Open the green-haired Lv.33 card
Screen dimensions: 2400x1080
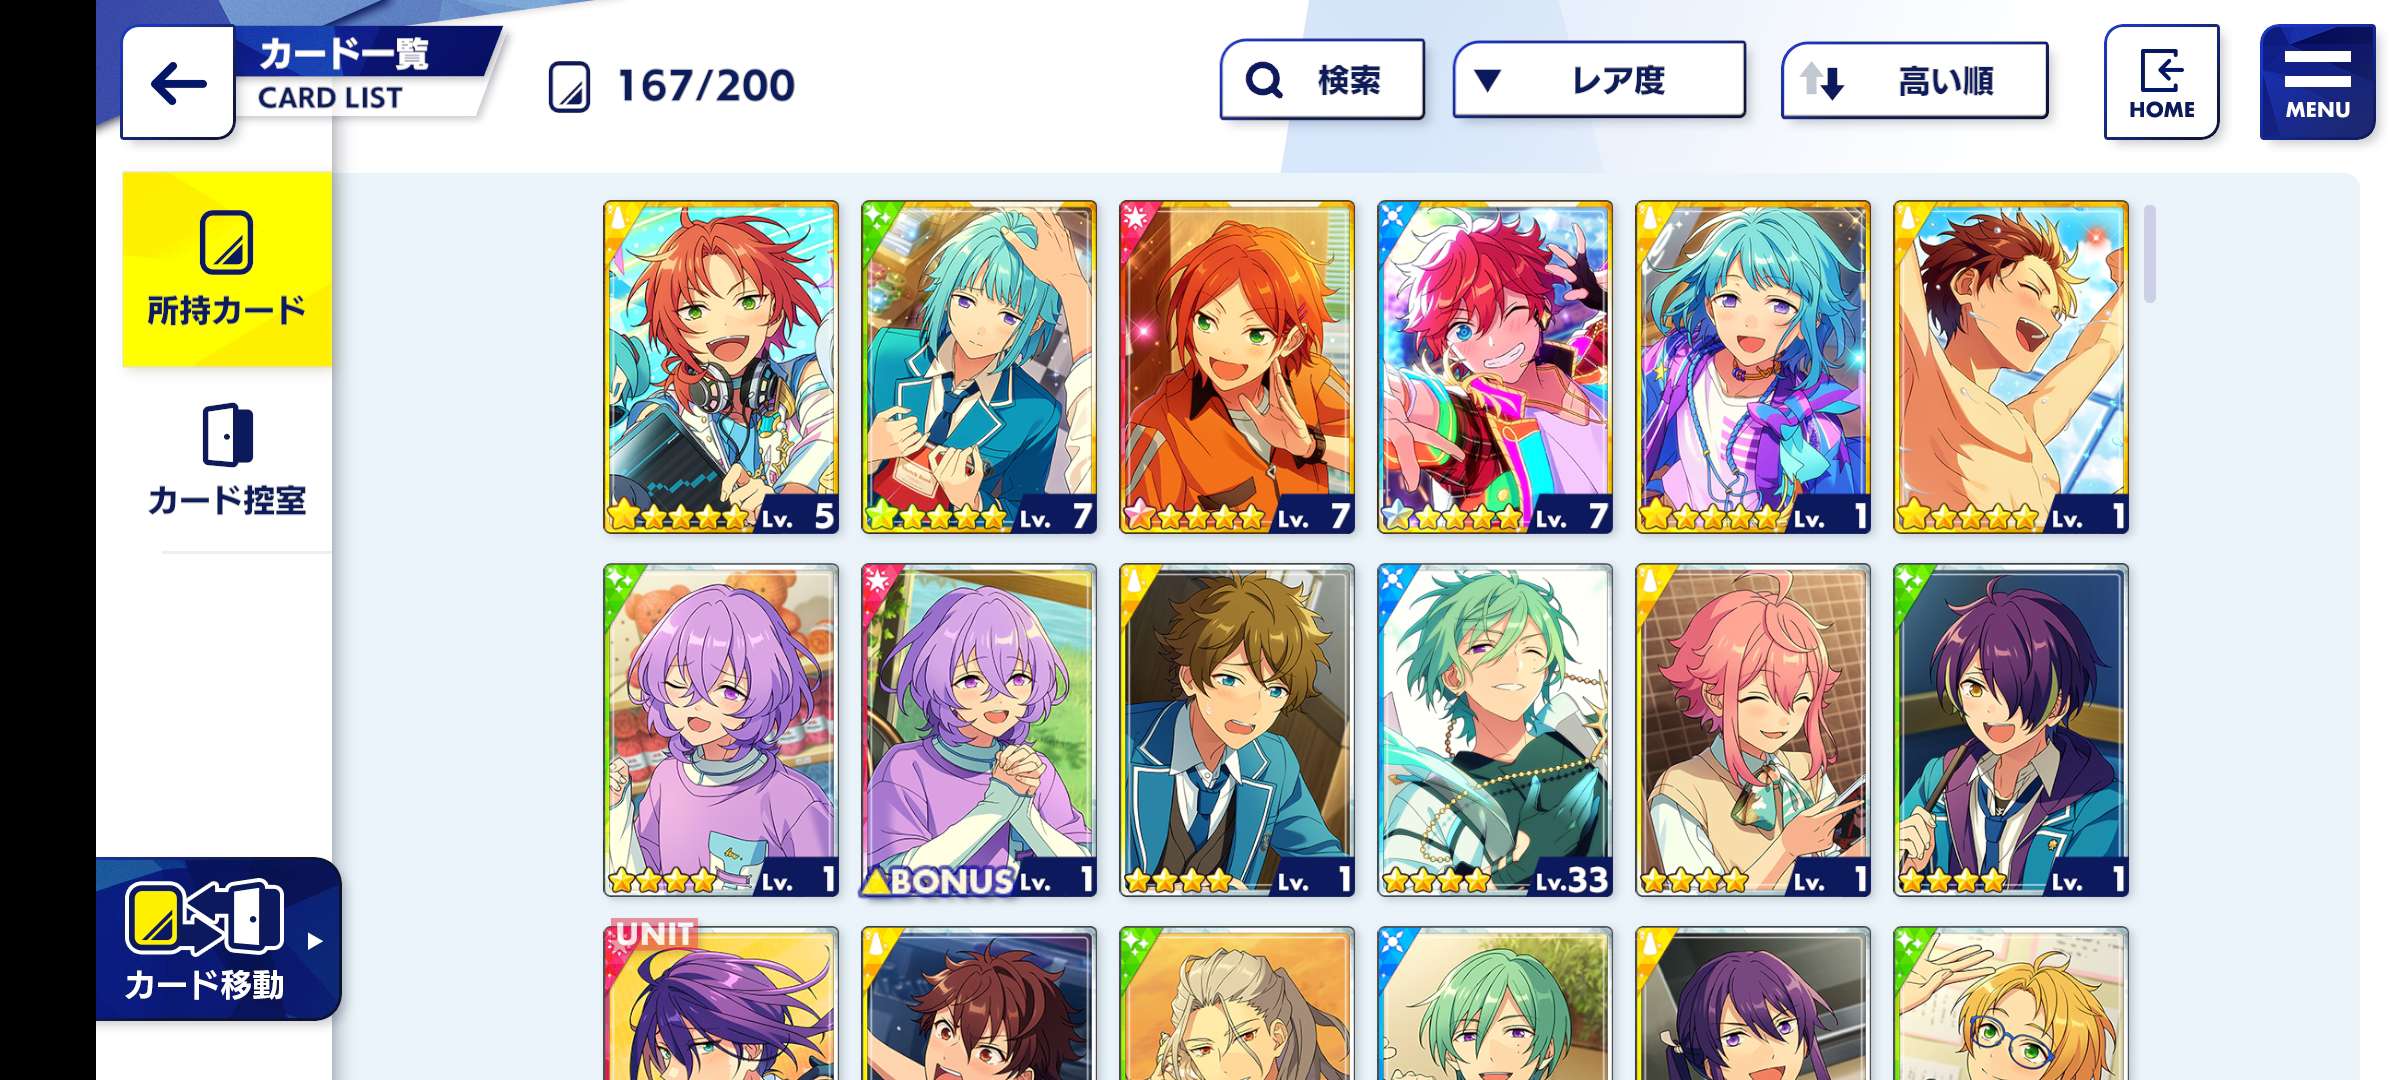click(1495, 730)
